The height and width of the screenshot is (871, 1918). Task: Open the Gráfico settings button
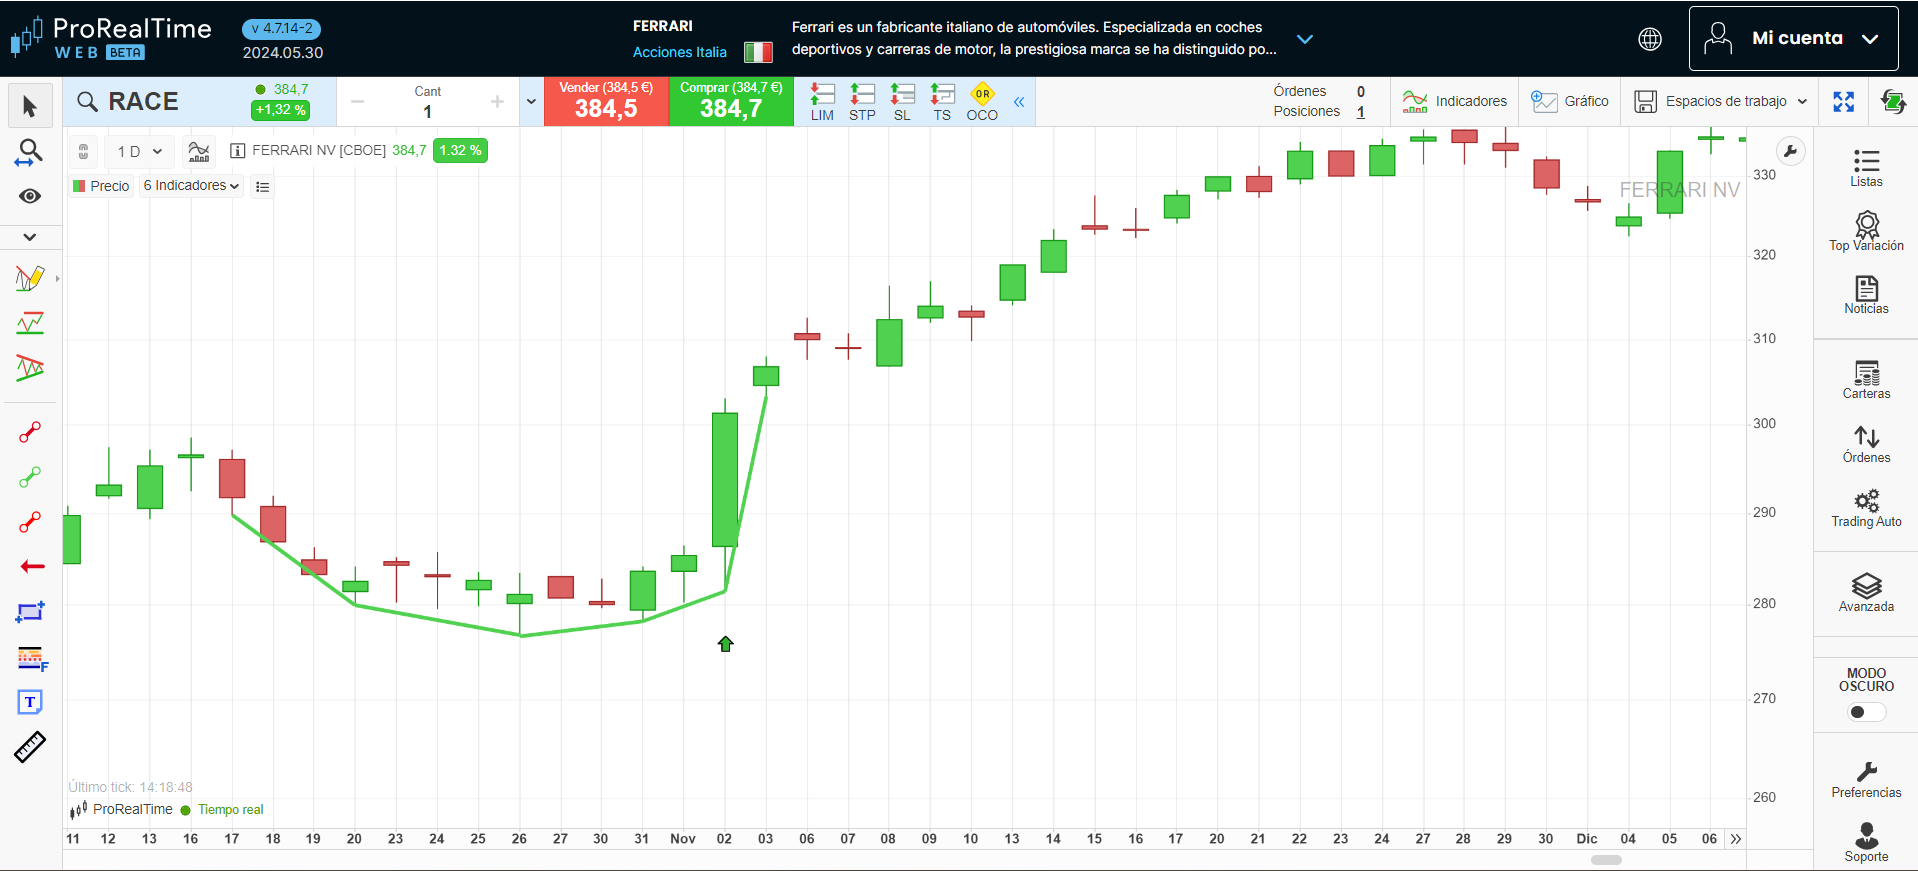[1570, 102]
